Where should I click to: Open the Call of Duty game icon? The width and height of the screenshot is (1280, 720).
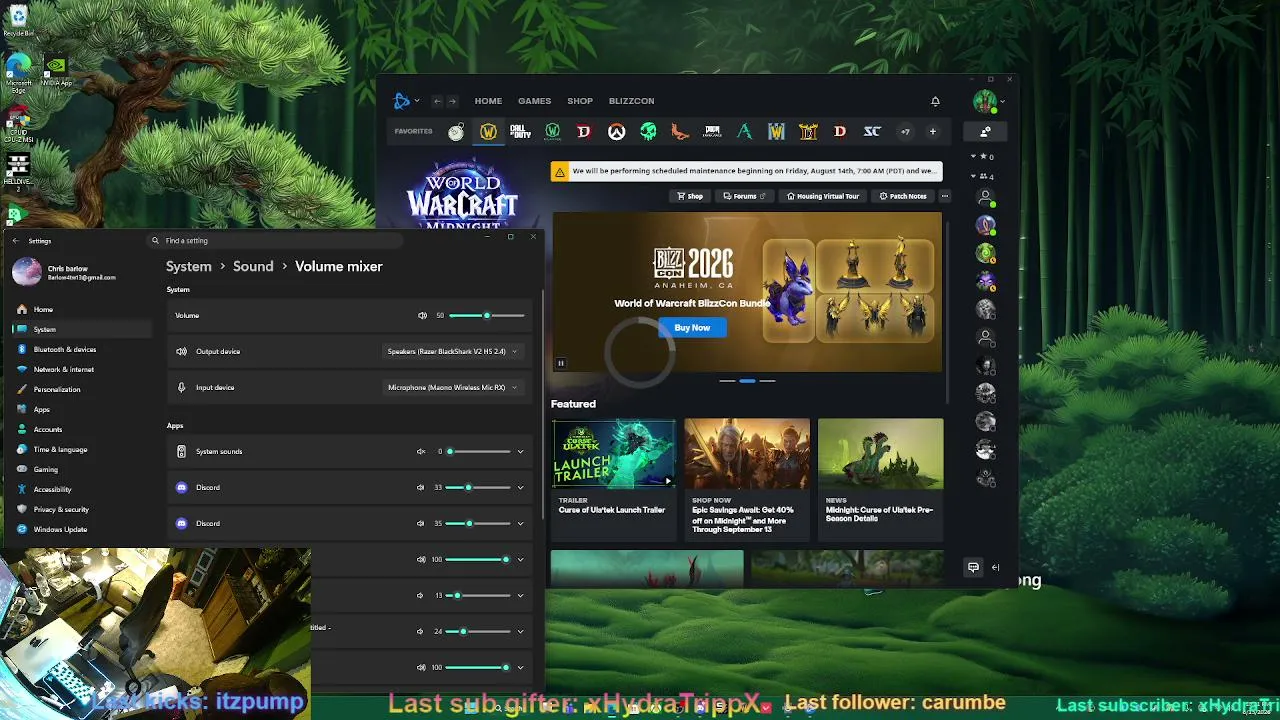(x=520, y=132)
